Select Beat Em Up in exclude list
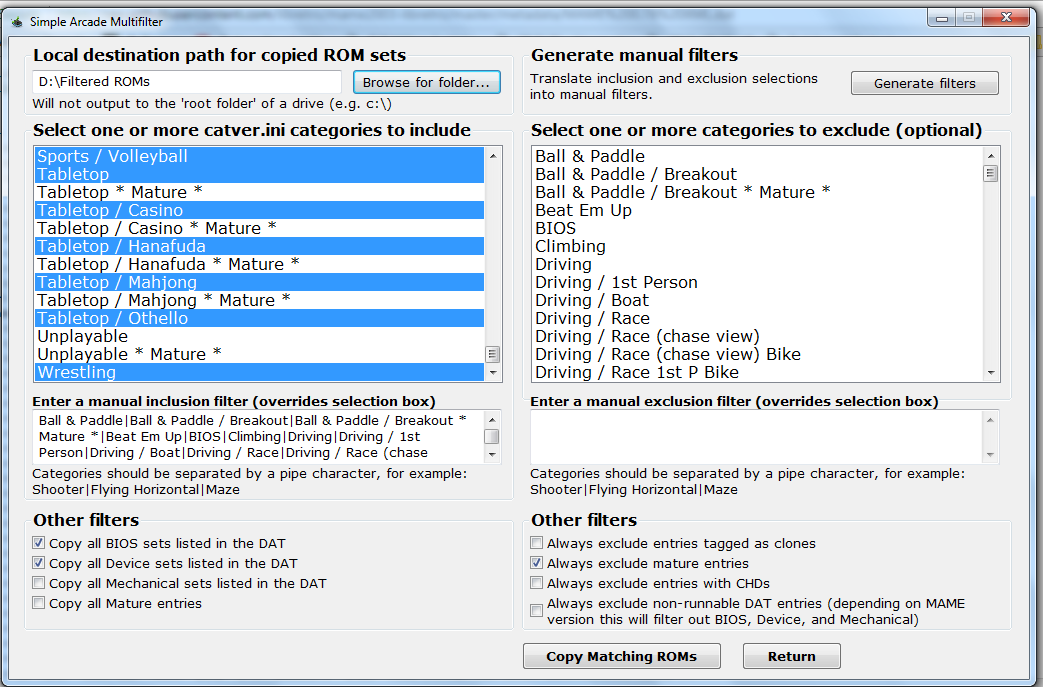This screenshot has width=1043, height=687. (x=758, y=210)
